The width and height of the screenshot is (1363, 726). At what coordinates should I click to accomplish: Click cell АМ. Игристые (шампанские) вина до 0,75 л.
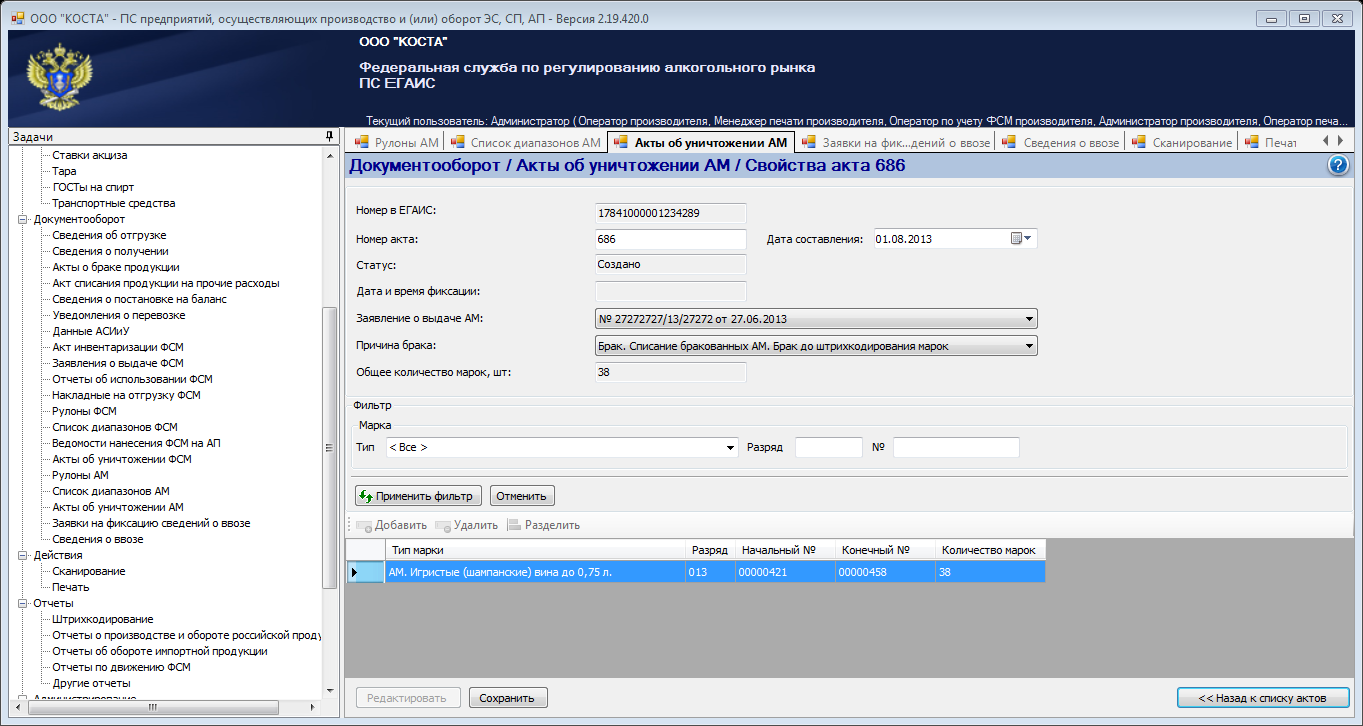(535, 572)
